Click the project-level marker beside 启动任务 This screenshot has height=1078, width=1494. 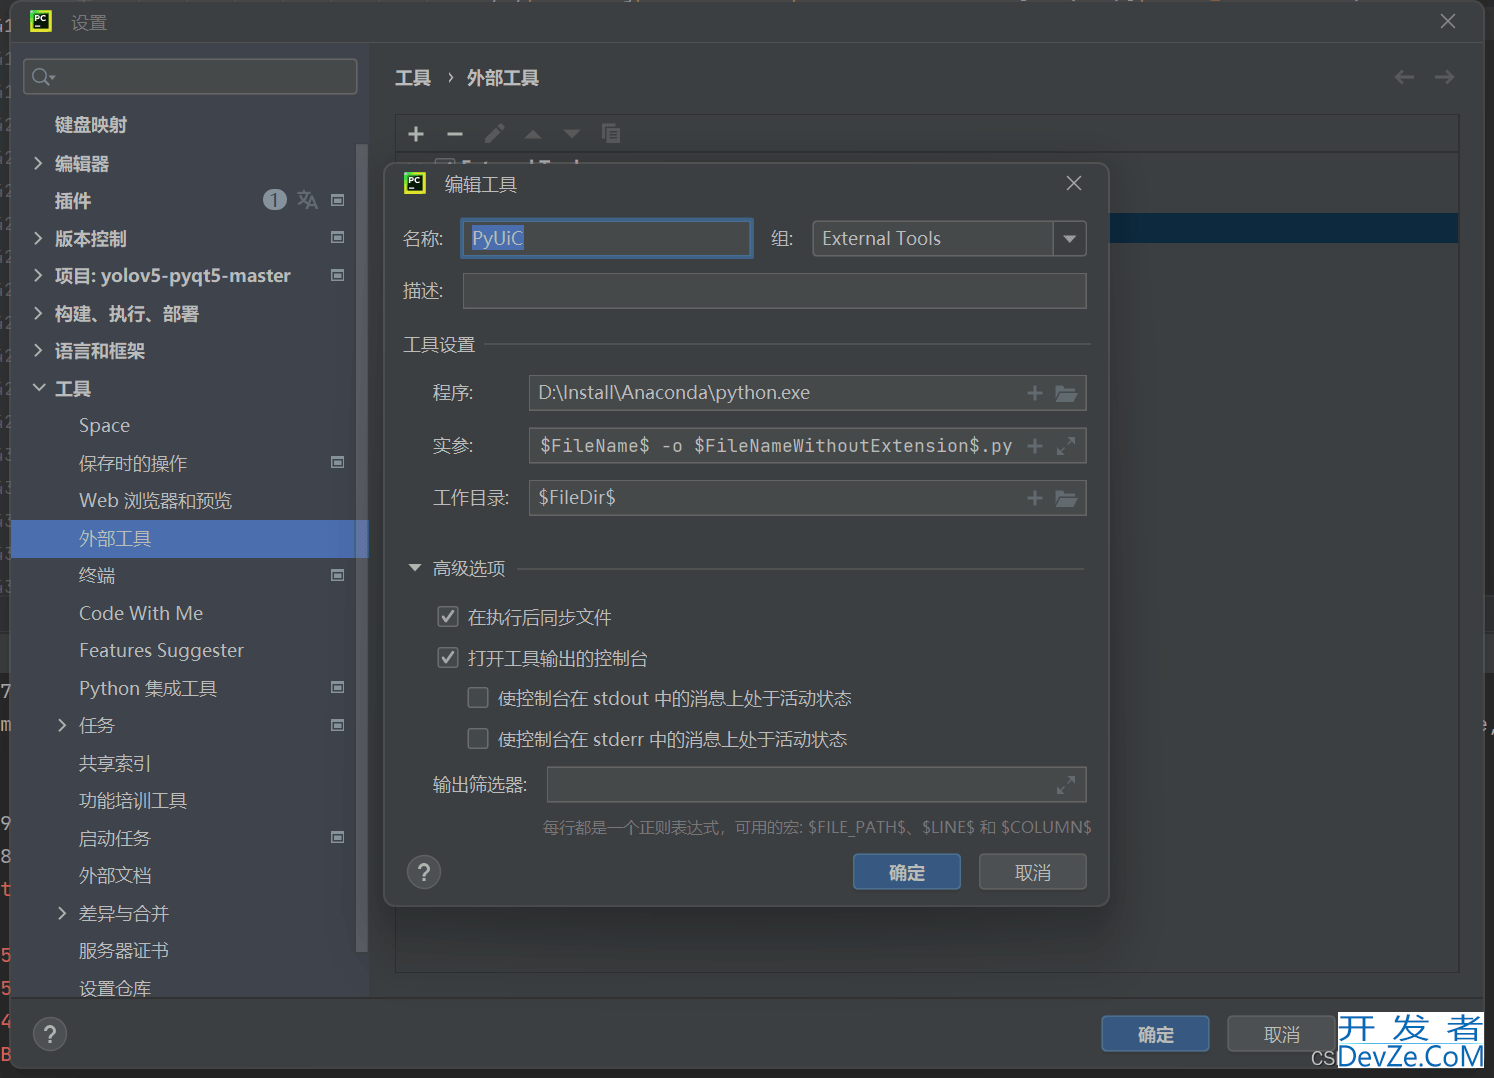[x=338, y=837]
